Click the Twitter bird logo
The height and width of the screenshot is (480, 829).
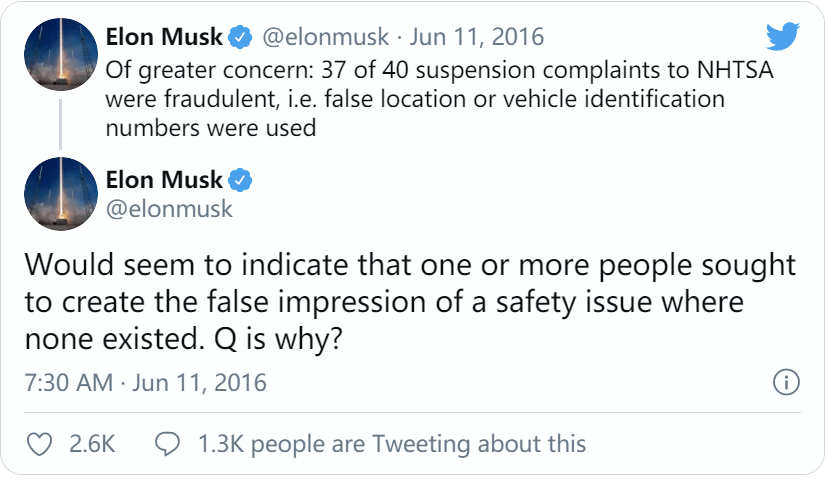coord(783,36)
